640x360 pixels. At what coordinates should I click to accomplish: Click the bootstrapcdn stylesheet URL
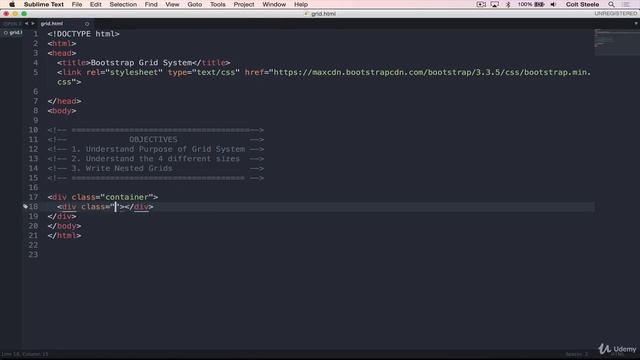432,72
